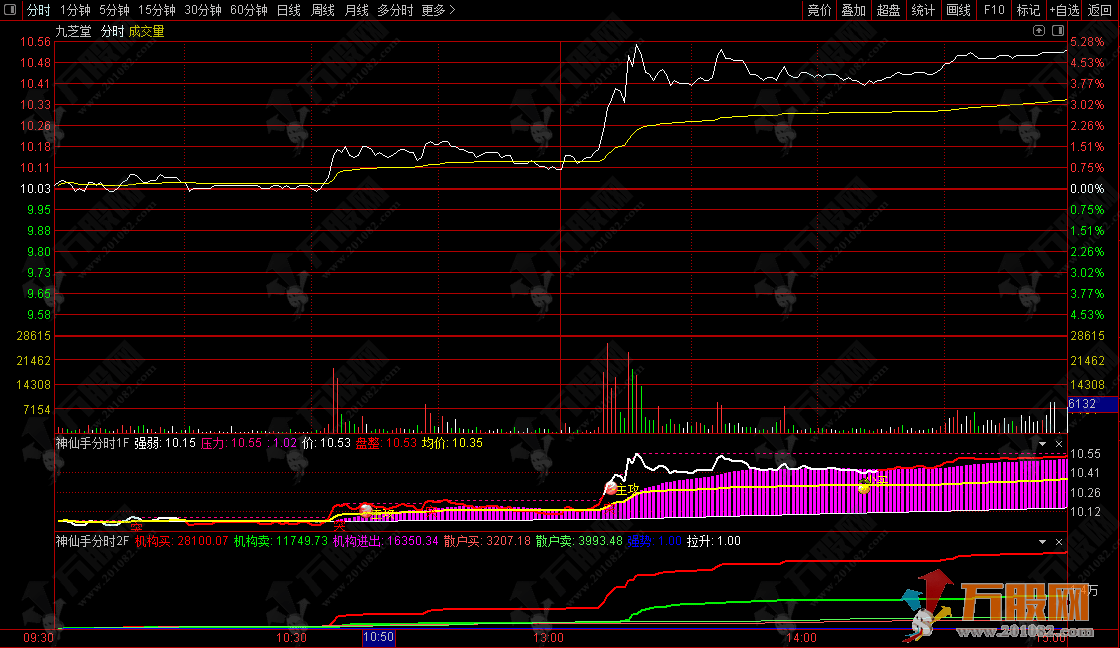The height and width of the screenshot is (648, 1120).
Task: Close the 神仙手分时2F indicator panel
Action: tap(1060, 541)
